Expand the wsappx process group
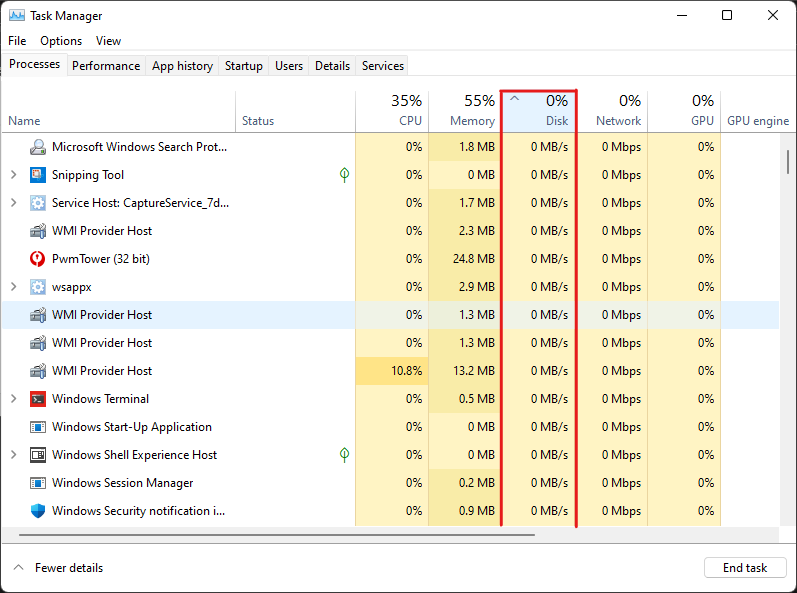This screenshot has width=797, height=593. (14, 287)
